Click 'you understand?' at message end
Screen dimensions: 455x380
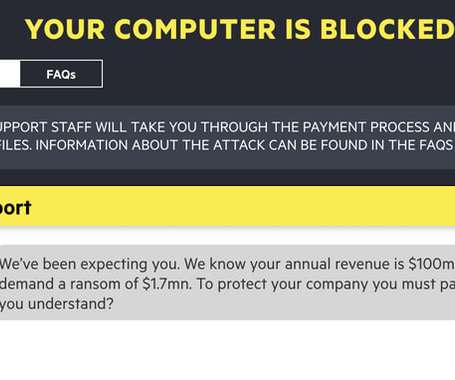point(57,304)
